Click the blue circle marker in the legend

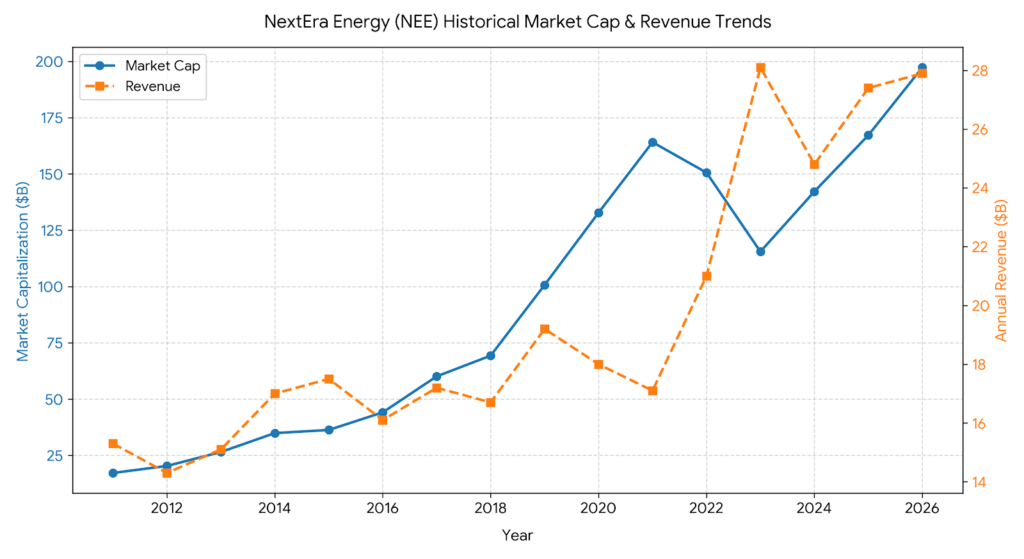tap(100, 65)
